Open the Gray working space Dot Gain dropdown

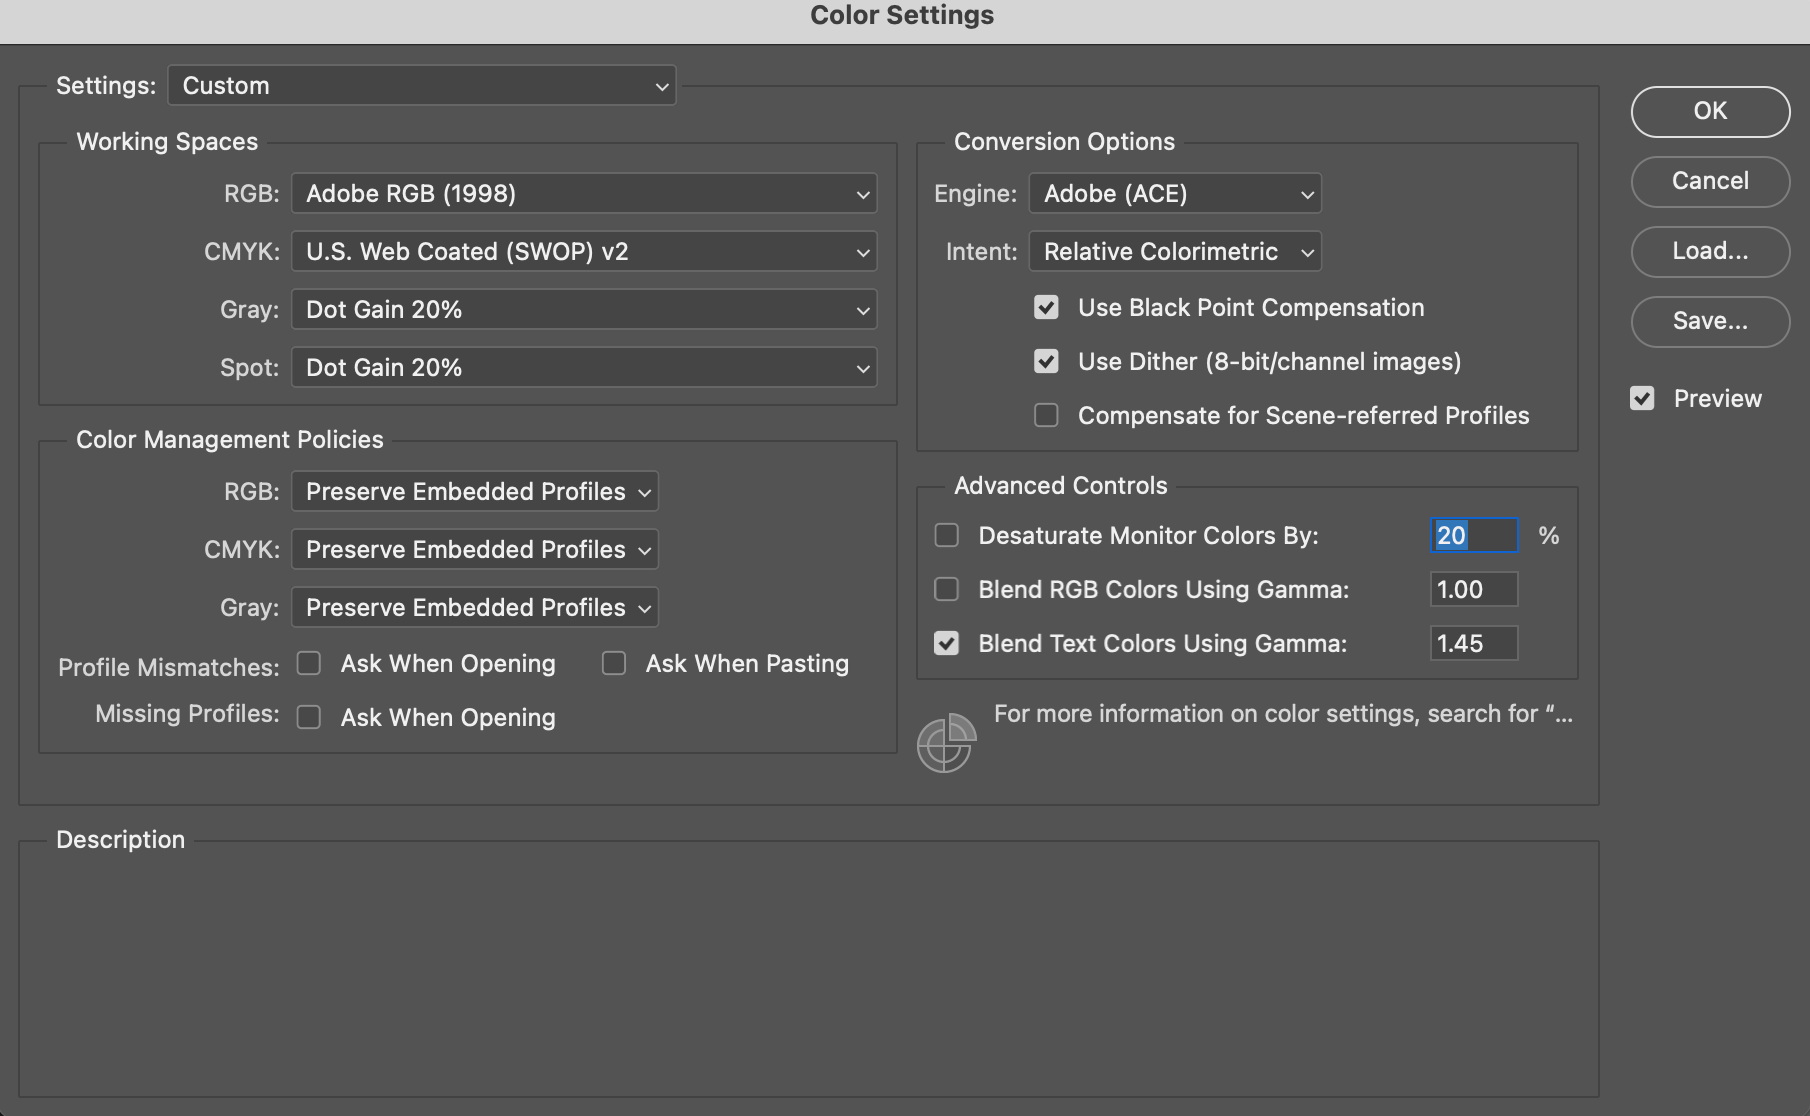(583, 309)
